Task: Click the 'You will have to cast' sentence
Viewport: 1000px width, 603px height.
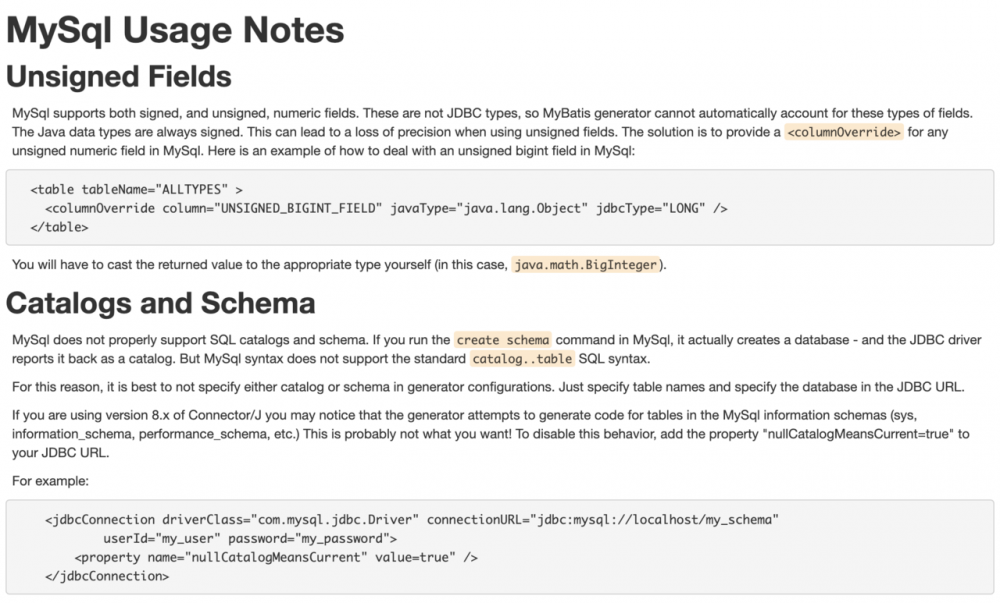Action: [x=339, y=265]
